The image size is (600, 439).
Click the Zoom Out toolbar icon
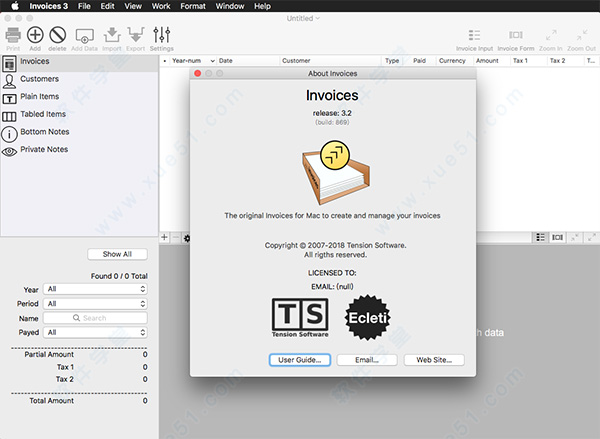point(582,35)
